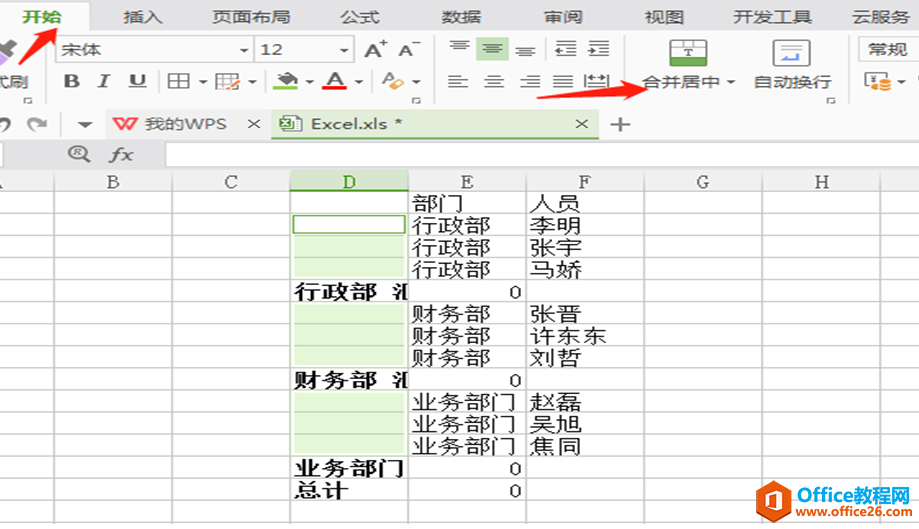919x529 pixels.
Task: Decrease the indent
Action: pyautogui.click(x=565, y=49)
